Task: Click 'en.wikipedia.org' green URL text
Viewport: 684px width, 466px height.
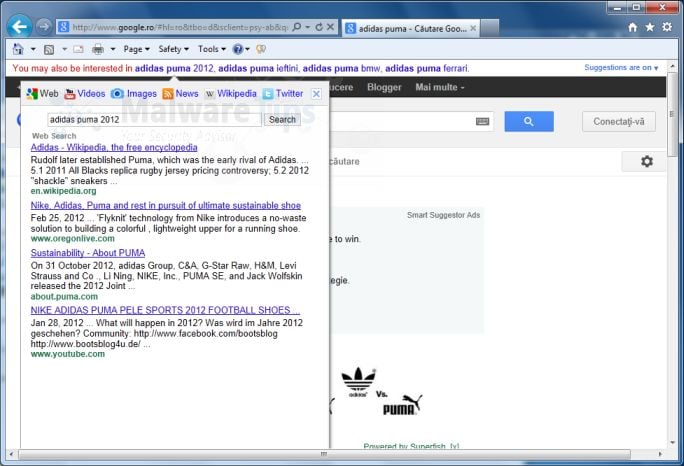Action: [63, 191]
